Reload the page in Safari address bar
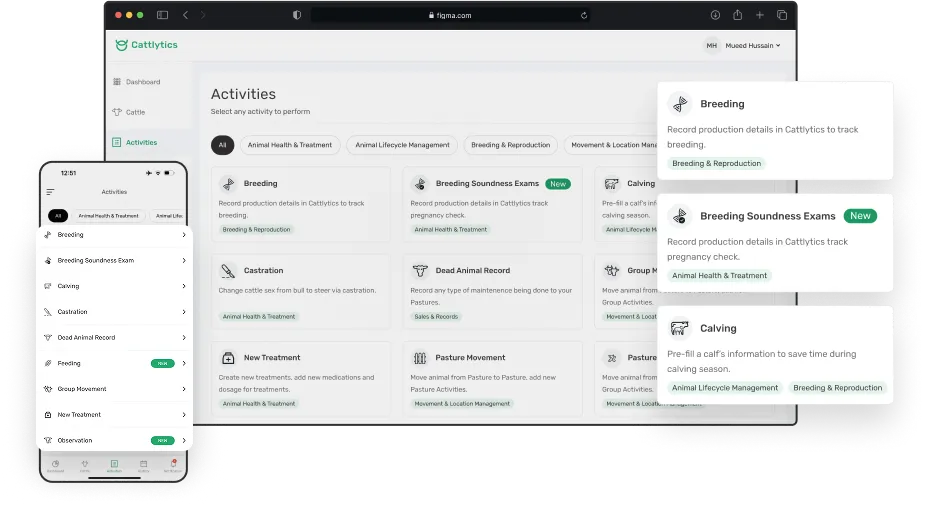The height and width of the screenshot is (508, 930). click(x=584, y=15)
